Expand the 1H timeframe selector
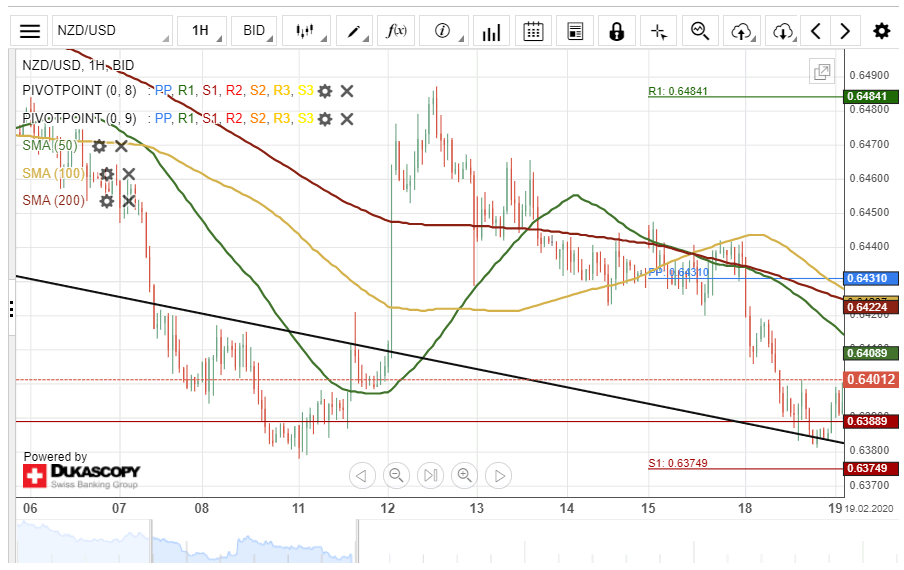Viewport: 904px width, 570px height. (203, 31)
